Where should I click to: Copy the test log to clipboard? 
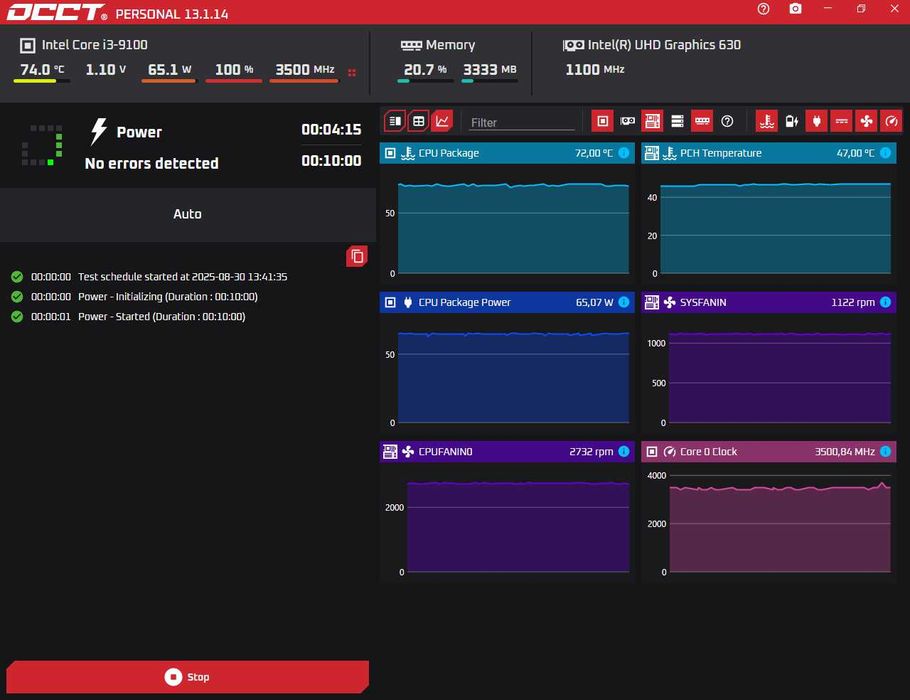pyautogui.click(x=357, y=256)
